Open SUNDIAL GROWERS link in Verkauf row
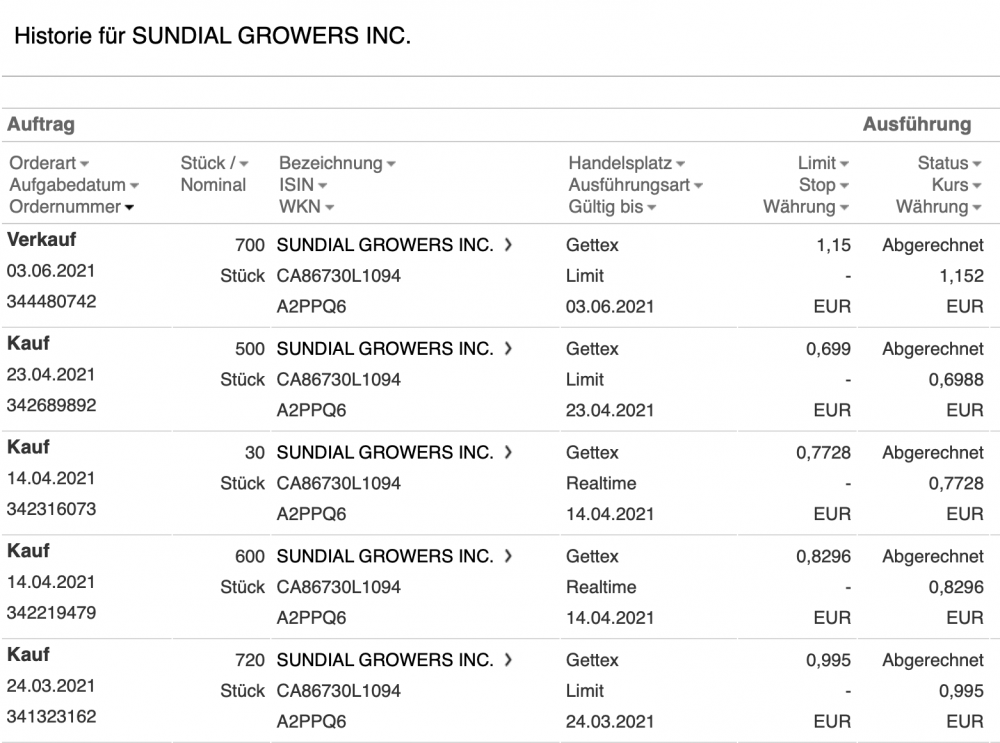The image size is (1000, 743). point(384,245)
